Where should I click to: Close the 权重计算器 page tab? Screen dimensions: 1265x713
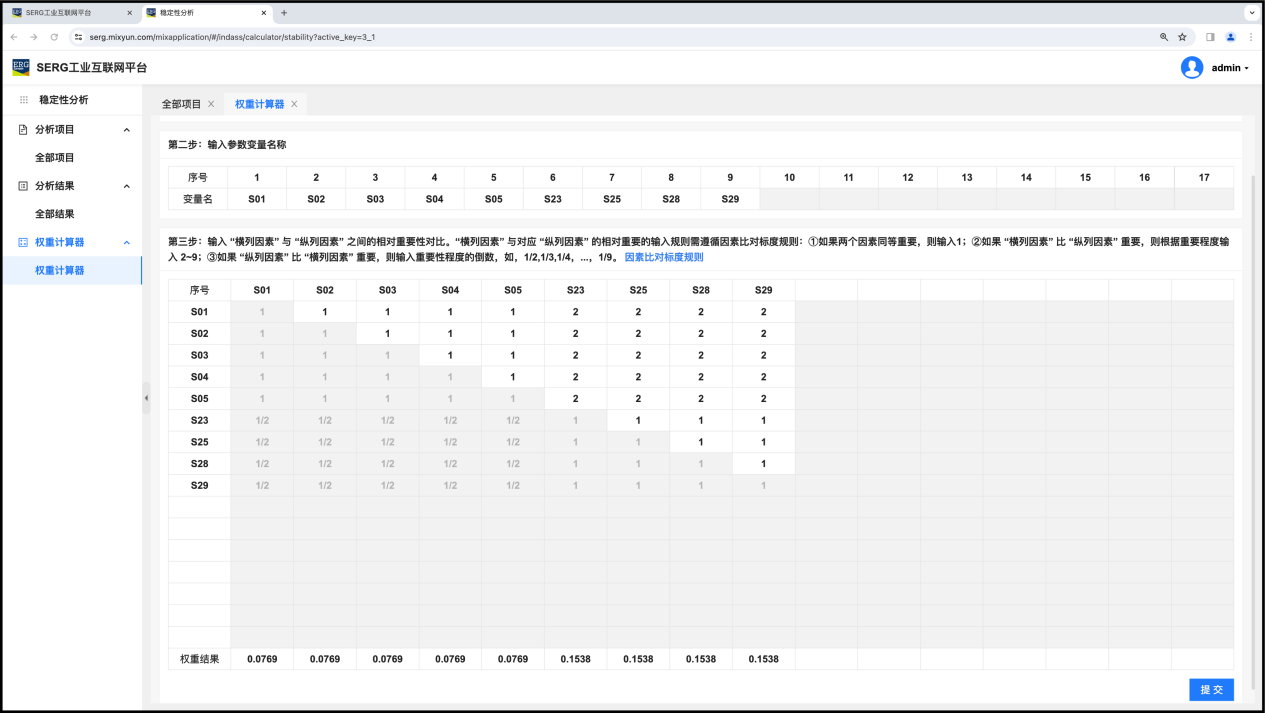coord(294,104)
